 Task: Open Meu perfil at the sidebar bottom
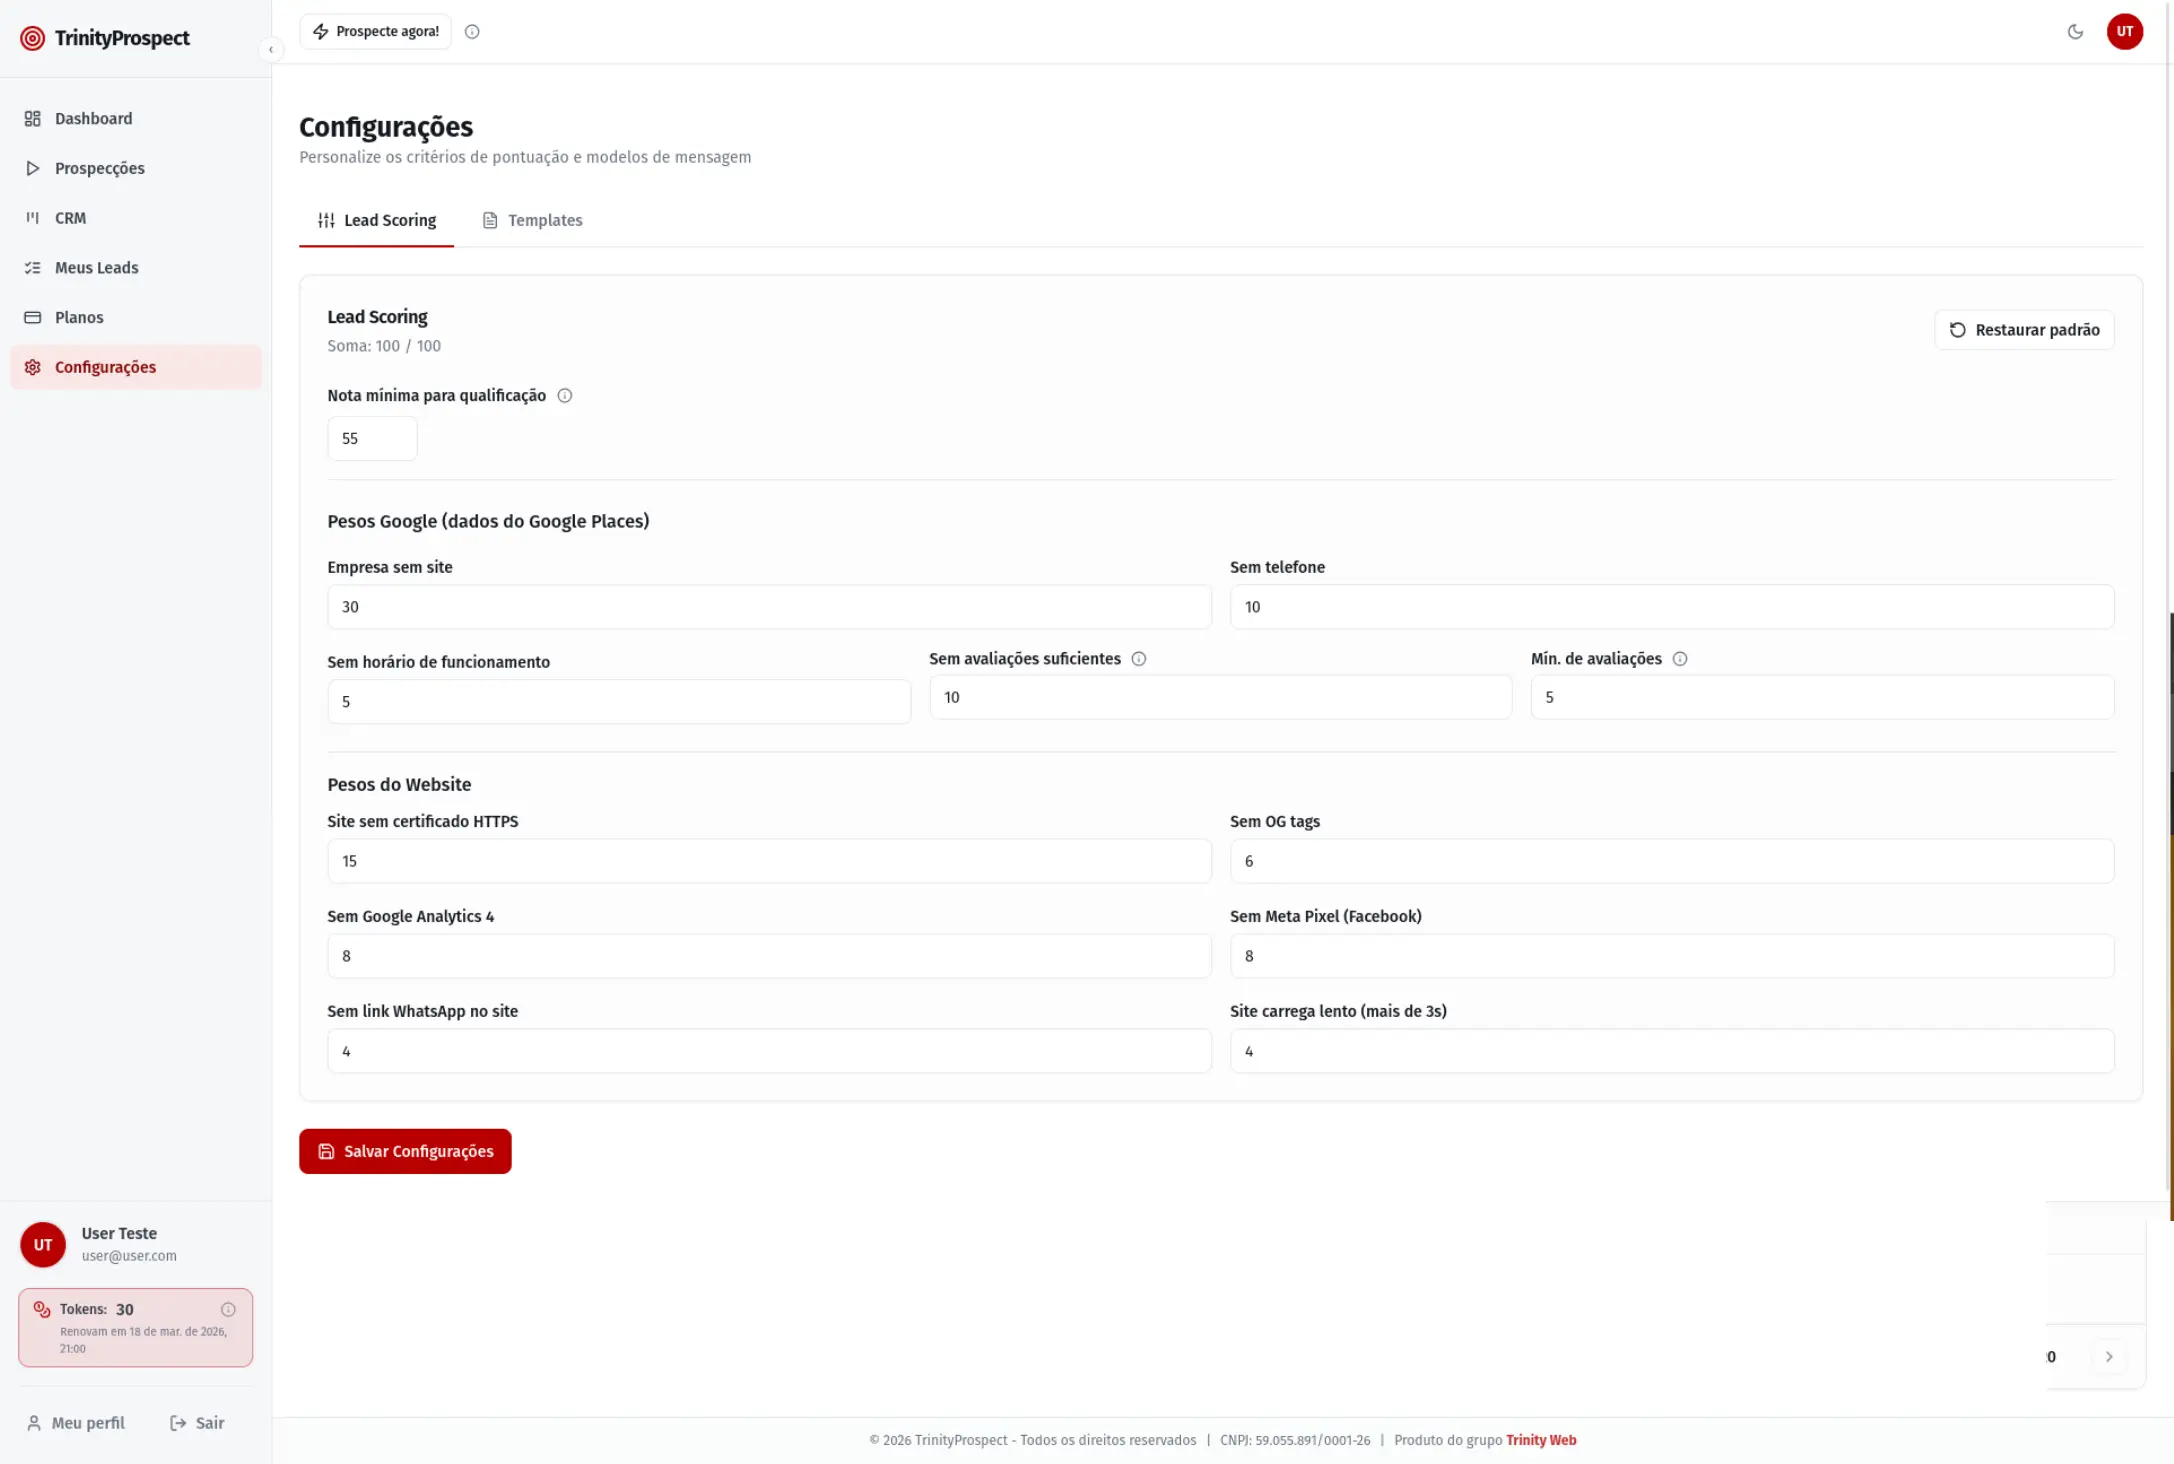[x=76, y=1423]
